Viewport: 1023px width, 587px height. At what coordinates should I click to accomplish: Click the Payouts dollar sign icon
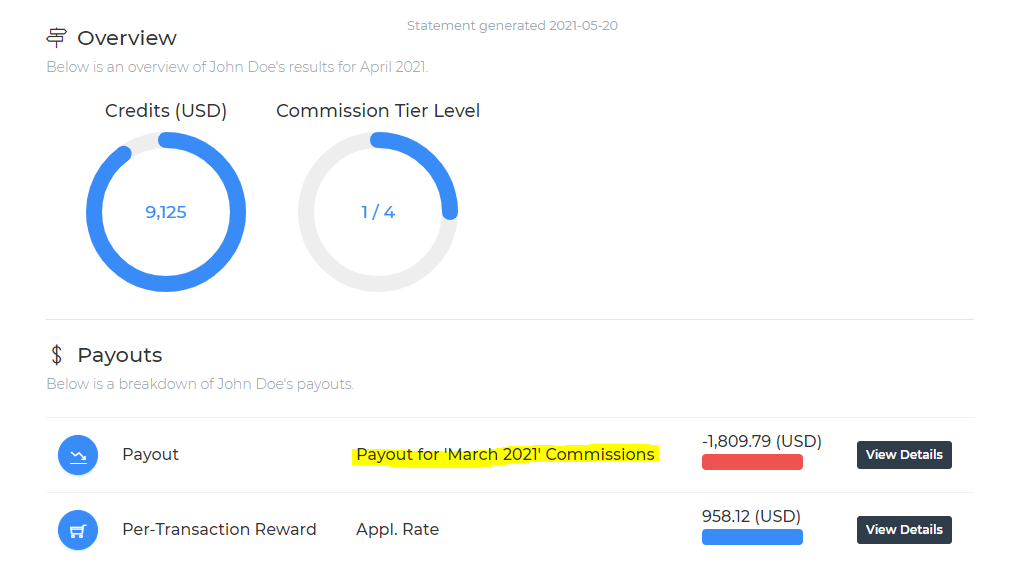pos(57,355)
